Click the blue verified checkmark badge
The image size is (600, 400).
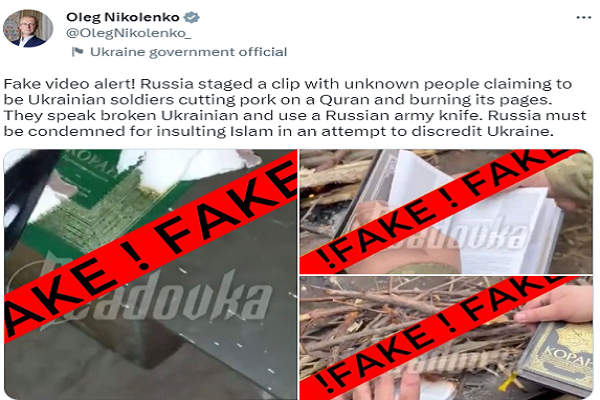pyautogui.click(x=191, y=17)
